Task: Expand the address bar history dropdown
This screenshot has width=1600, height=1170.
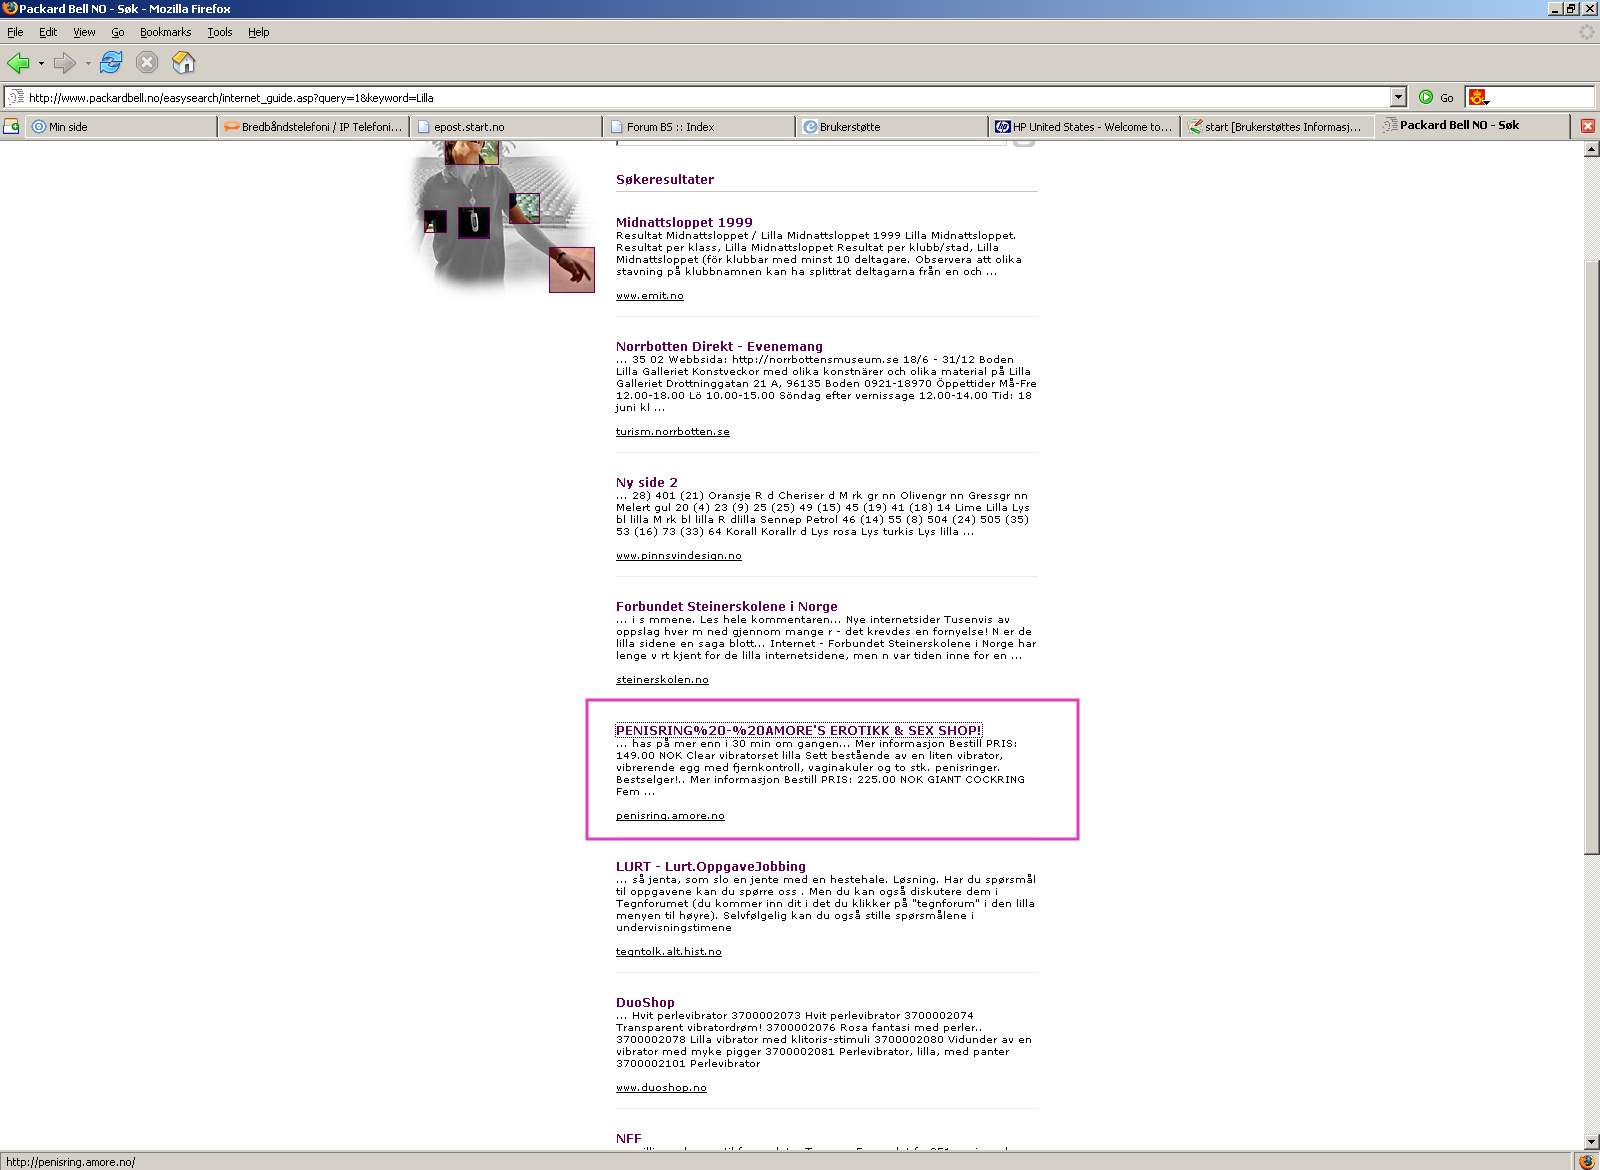Action: click(x=1398, y=97)
